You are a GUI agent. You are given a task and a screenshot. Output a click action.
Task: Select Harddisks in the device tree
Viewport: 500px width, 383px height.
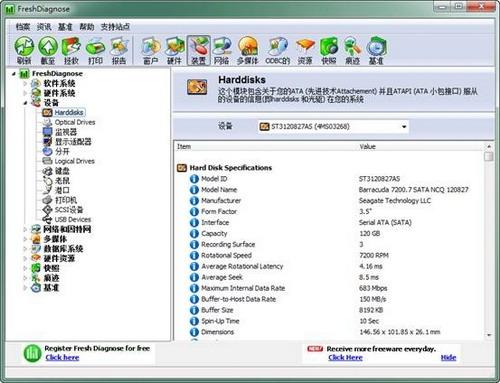coord(69,112)
